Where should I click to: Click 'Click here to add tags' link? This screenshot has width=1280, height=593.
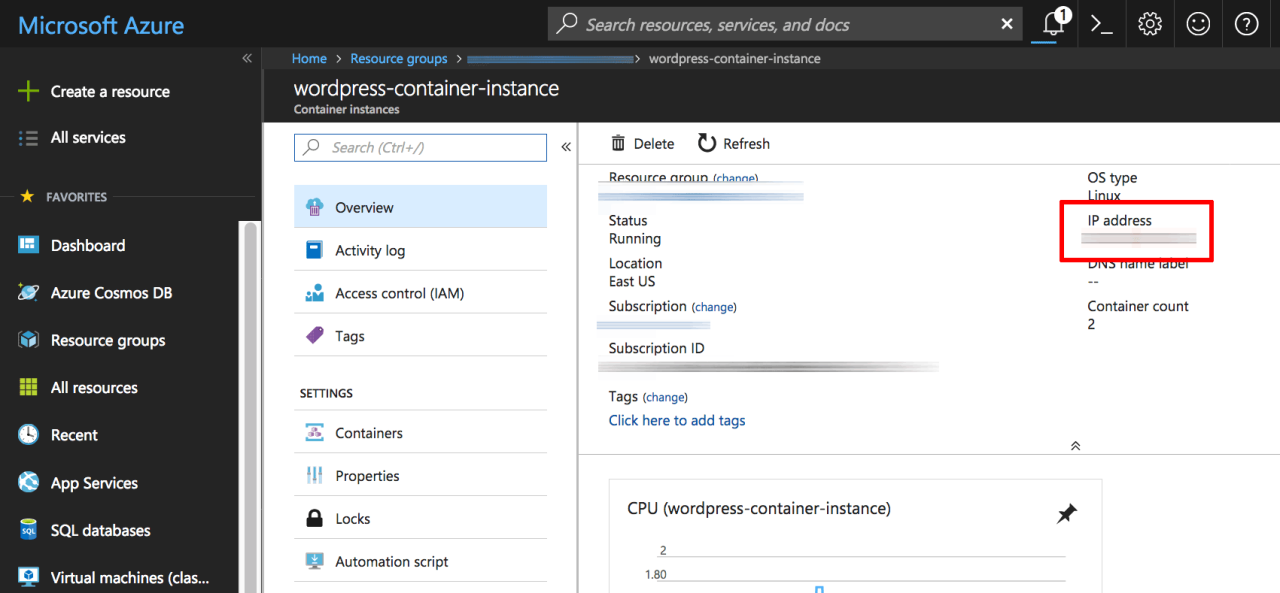click(x=677, y=421)
